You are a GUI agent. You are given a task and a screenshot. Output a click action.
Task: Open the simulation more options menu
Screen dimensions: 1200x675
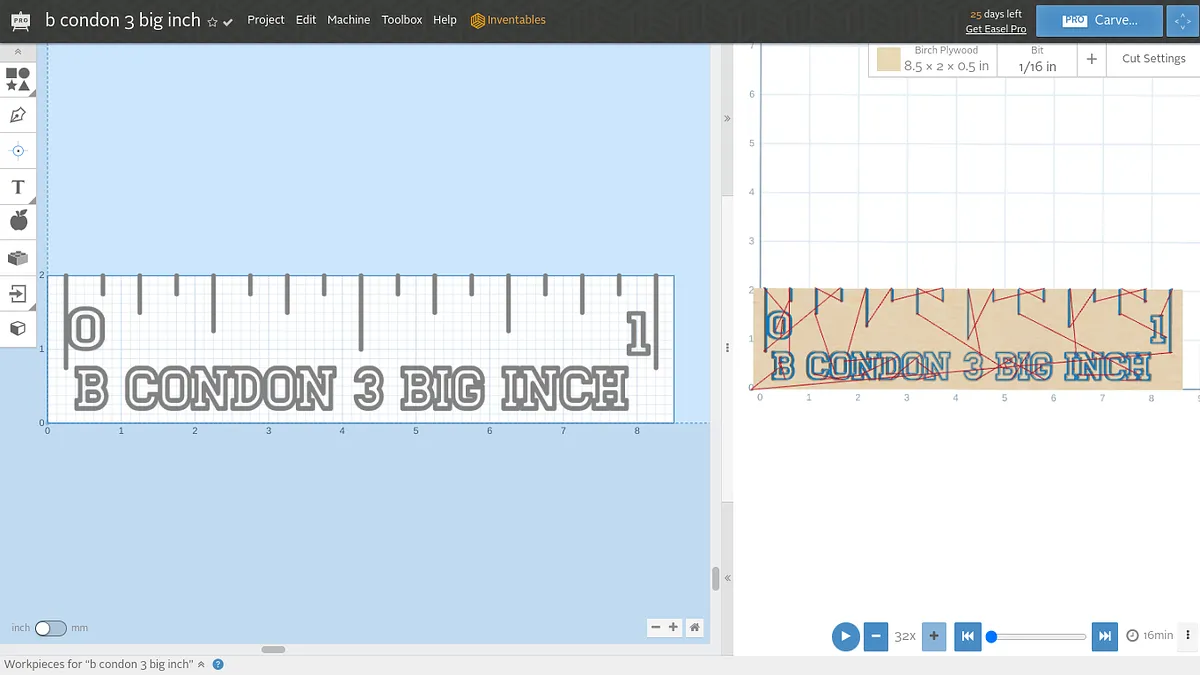coord(1187,635)
